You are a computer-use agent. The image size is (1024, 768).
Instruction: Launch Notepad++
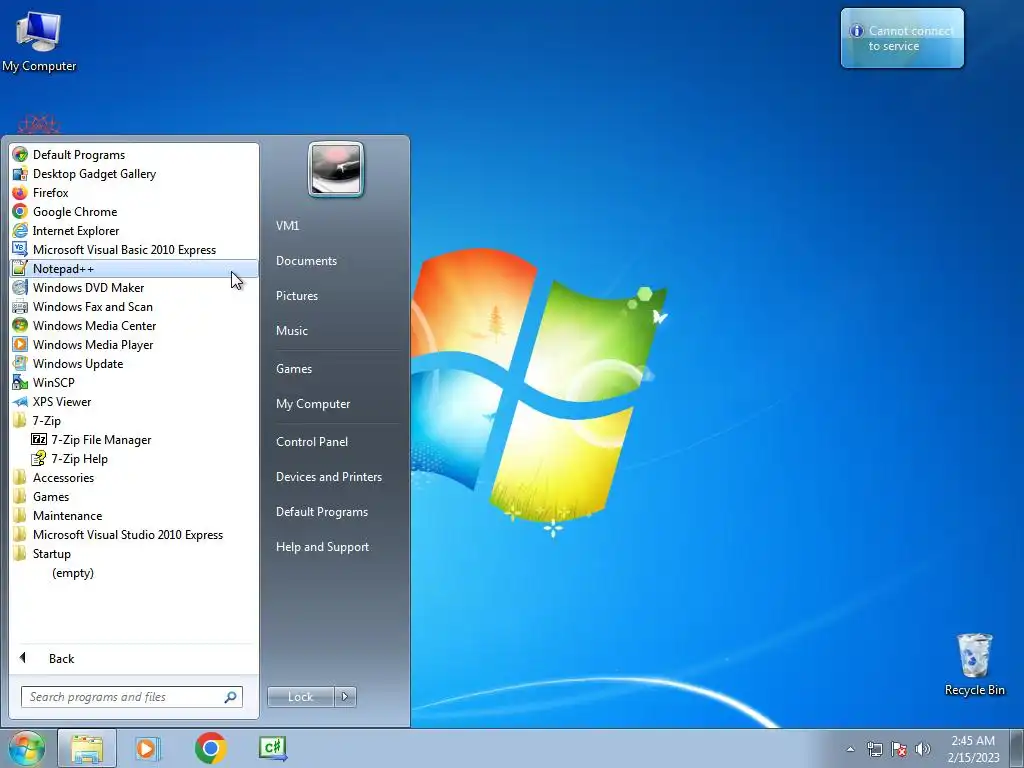pyautogui.click(x=134, y=268)
